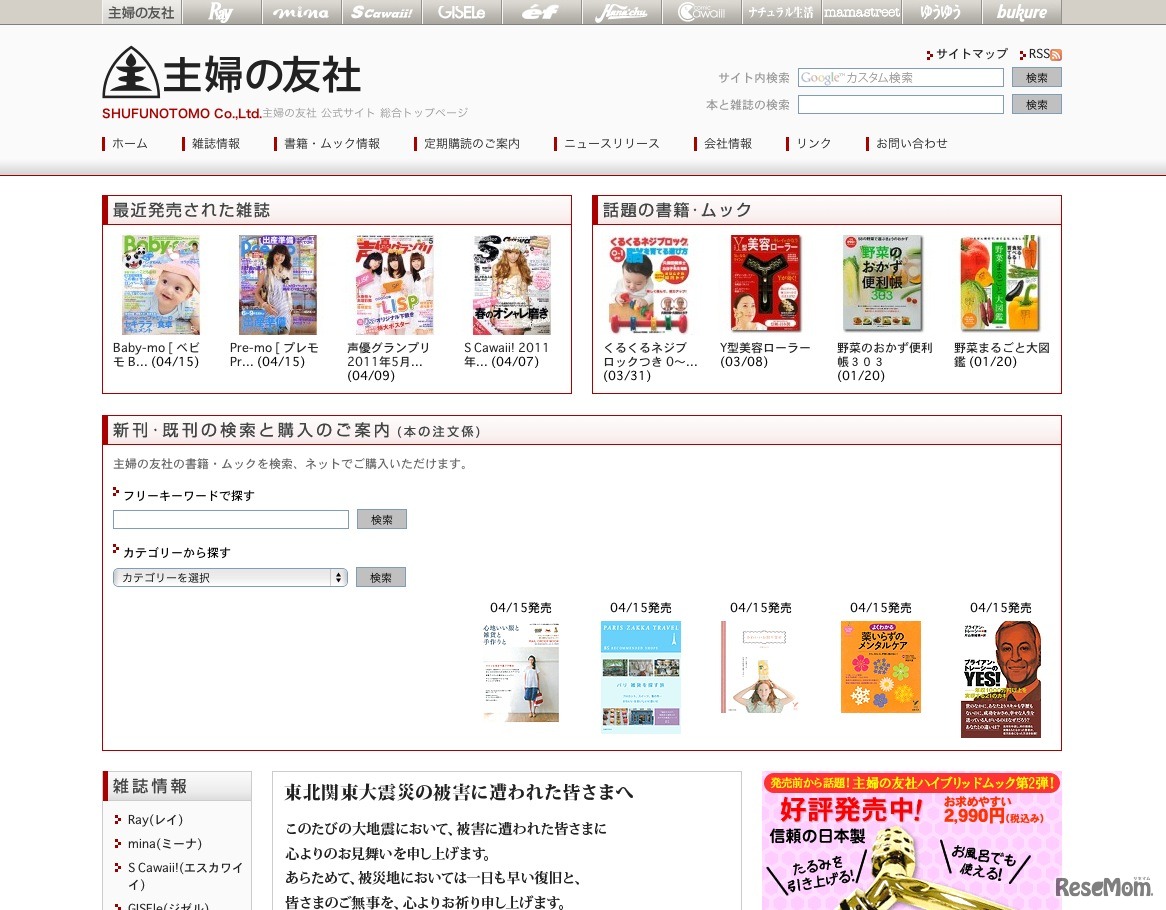The height and width of the screenshot is (910, 1166).
Task: Open the ゆうゆう logo in top bar
Action: 941,12
